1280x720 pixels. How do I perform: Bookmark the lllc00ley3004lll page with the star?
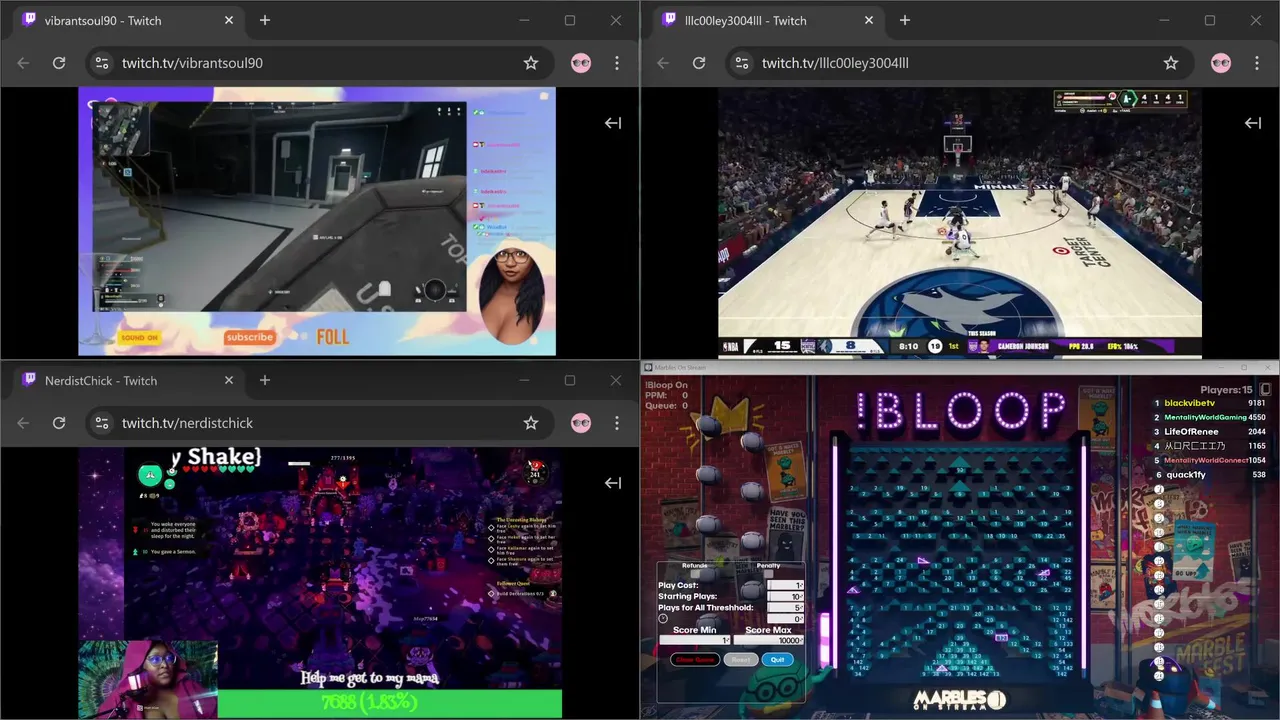pyautogui.click(x=1171, y=63)
